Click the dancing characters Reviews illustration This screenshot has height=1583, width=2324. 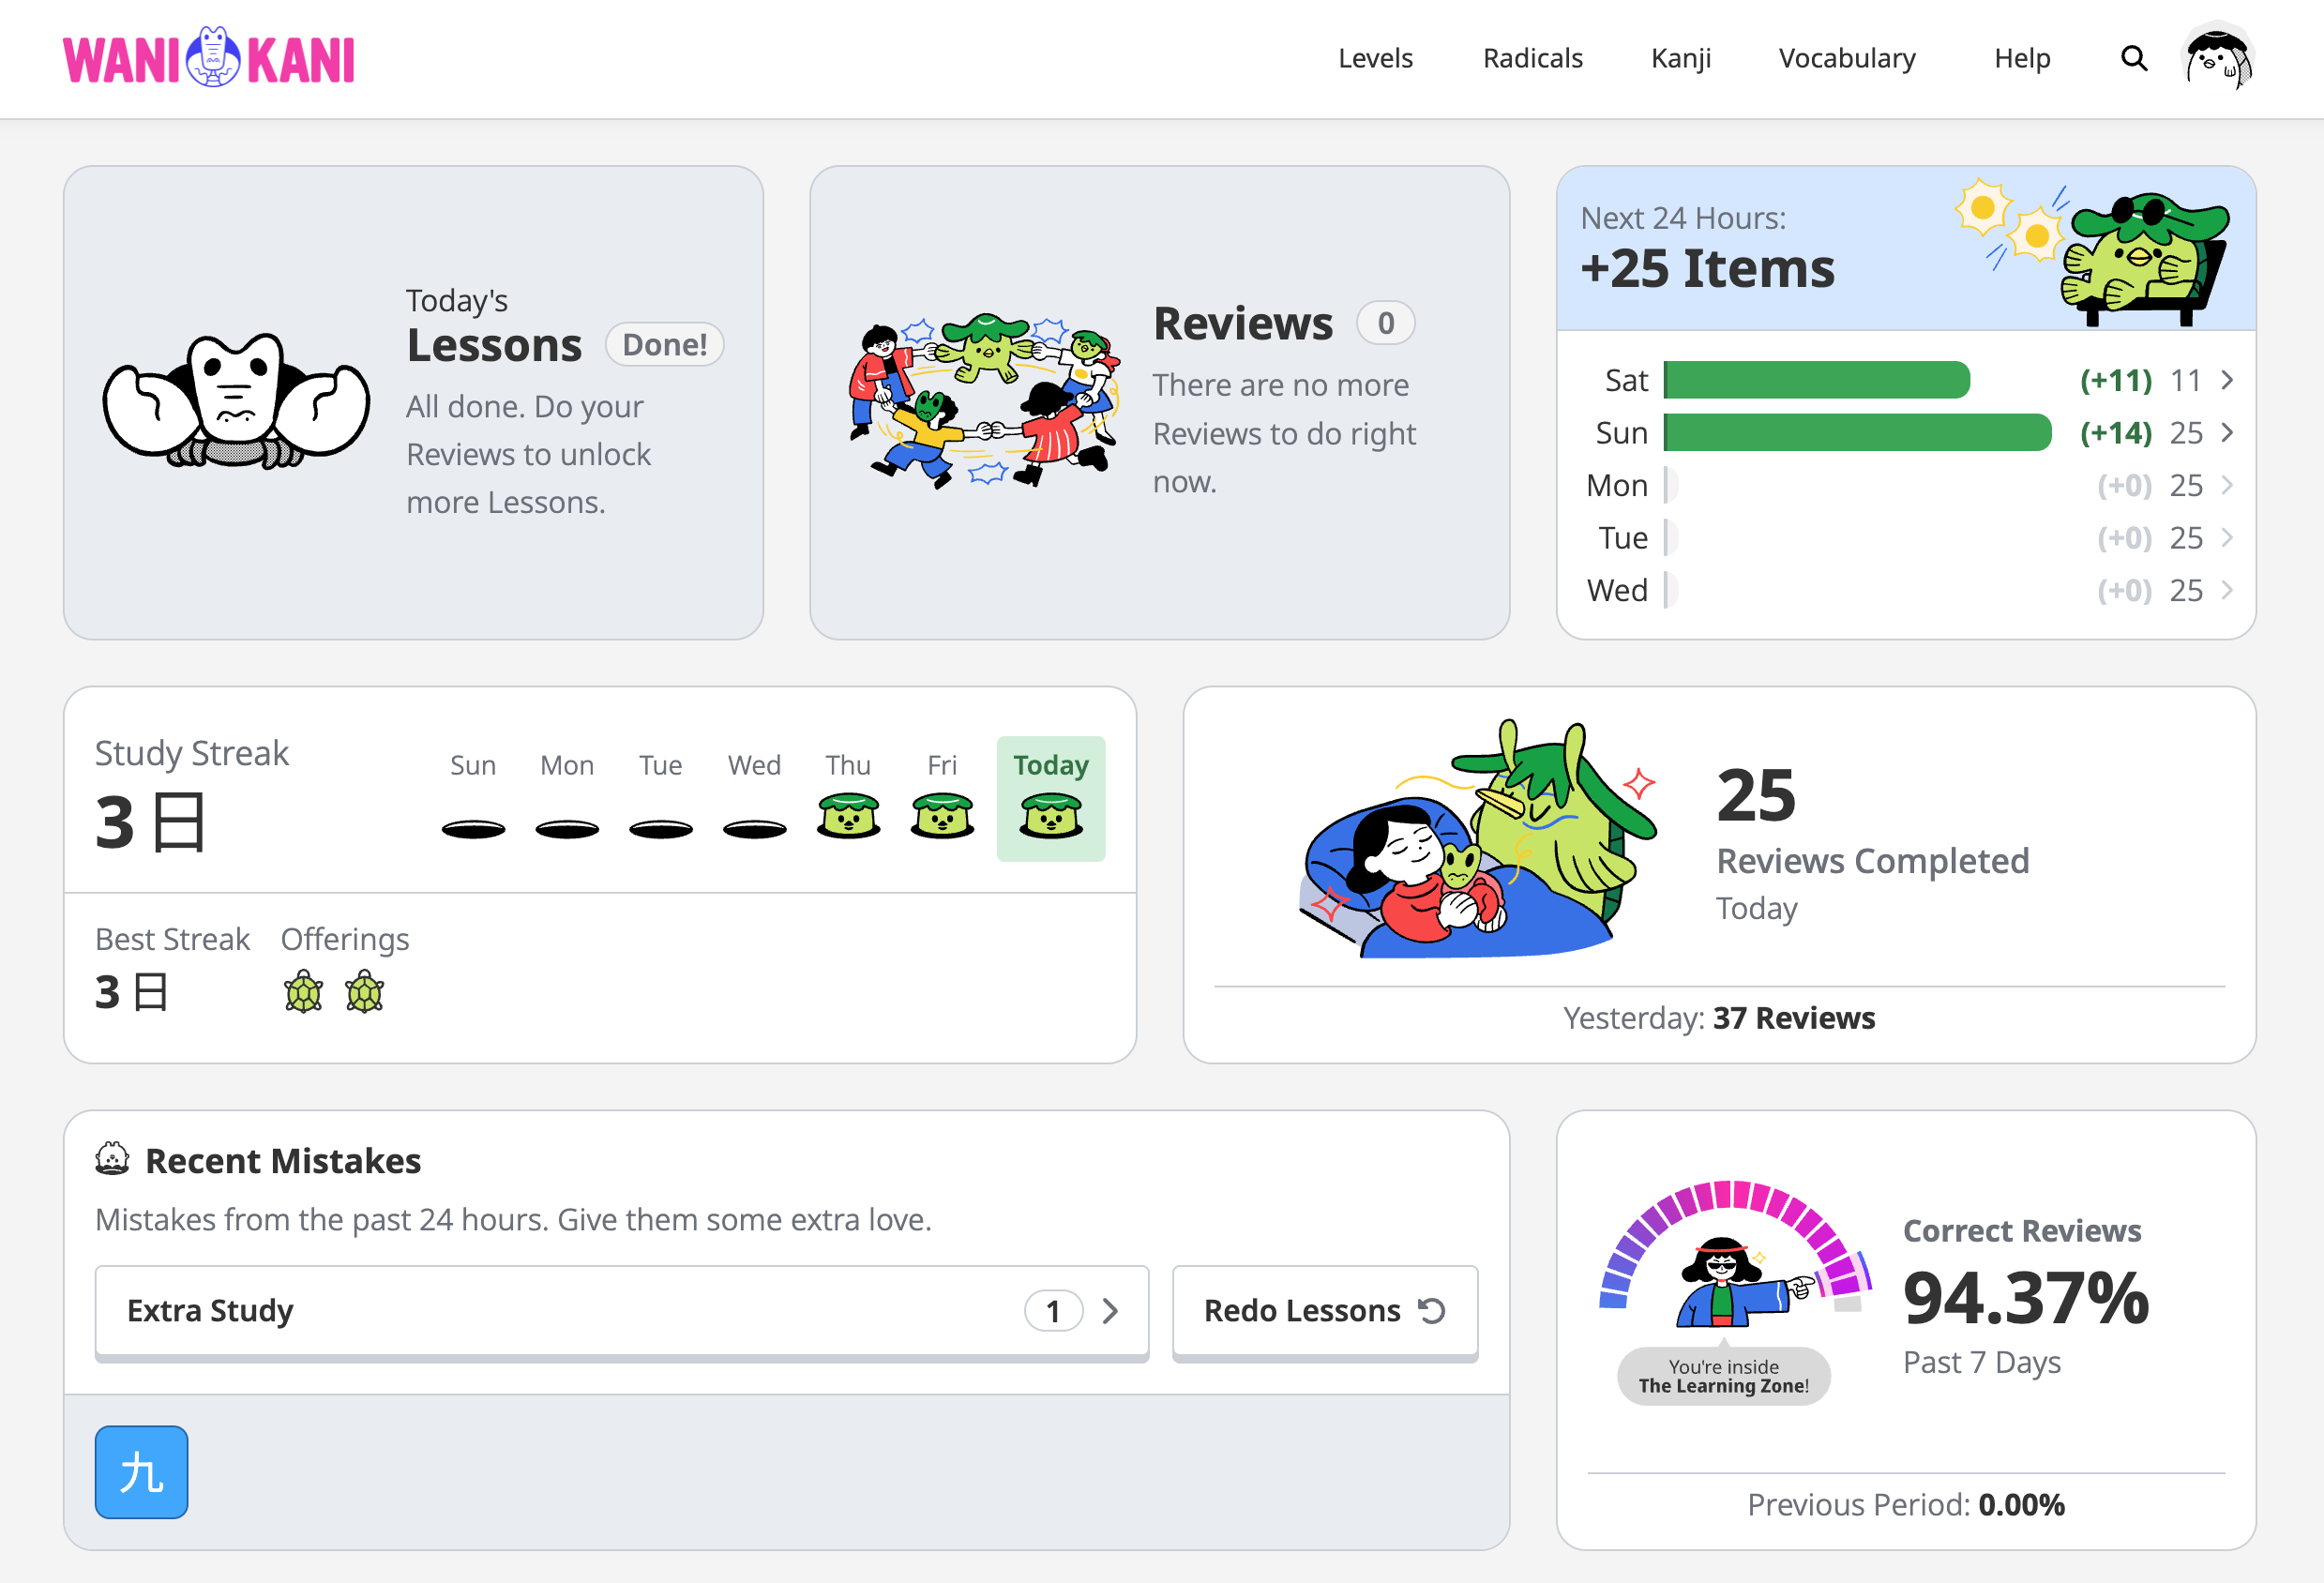pos(983,401)
